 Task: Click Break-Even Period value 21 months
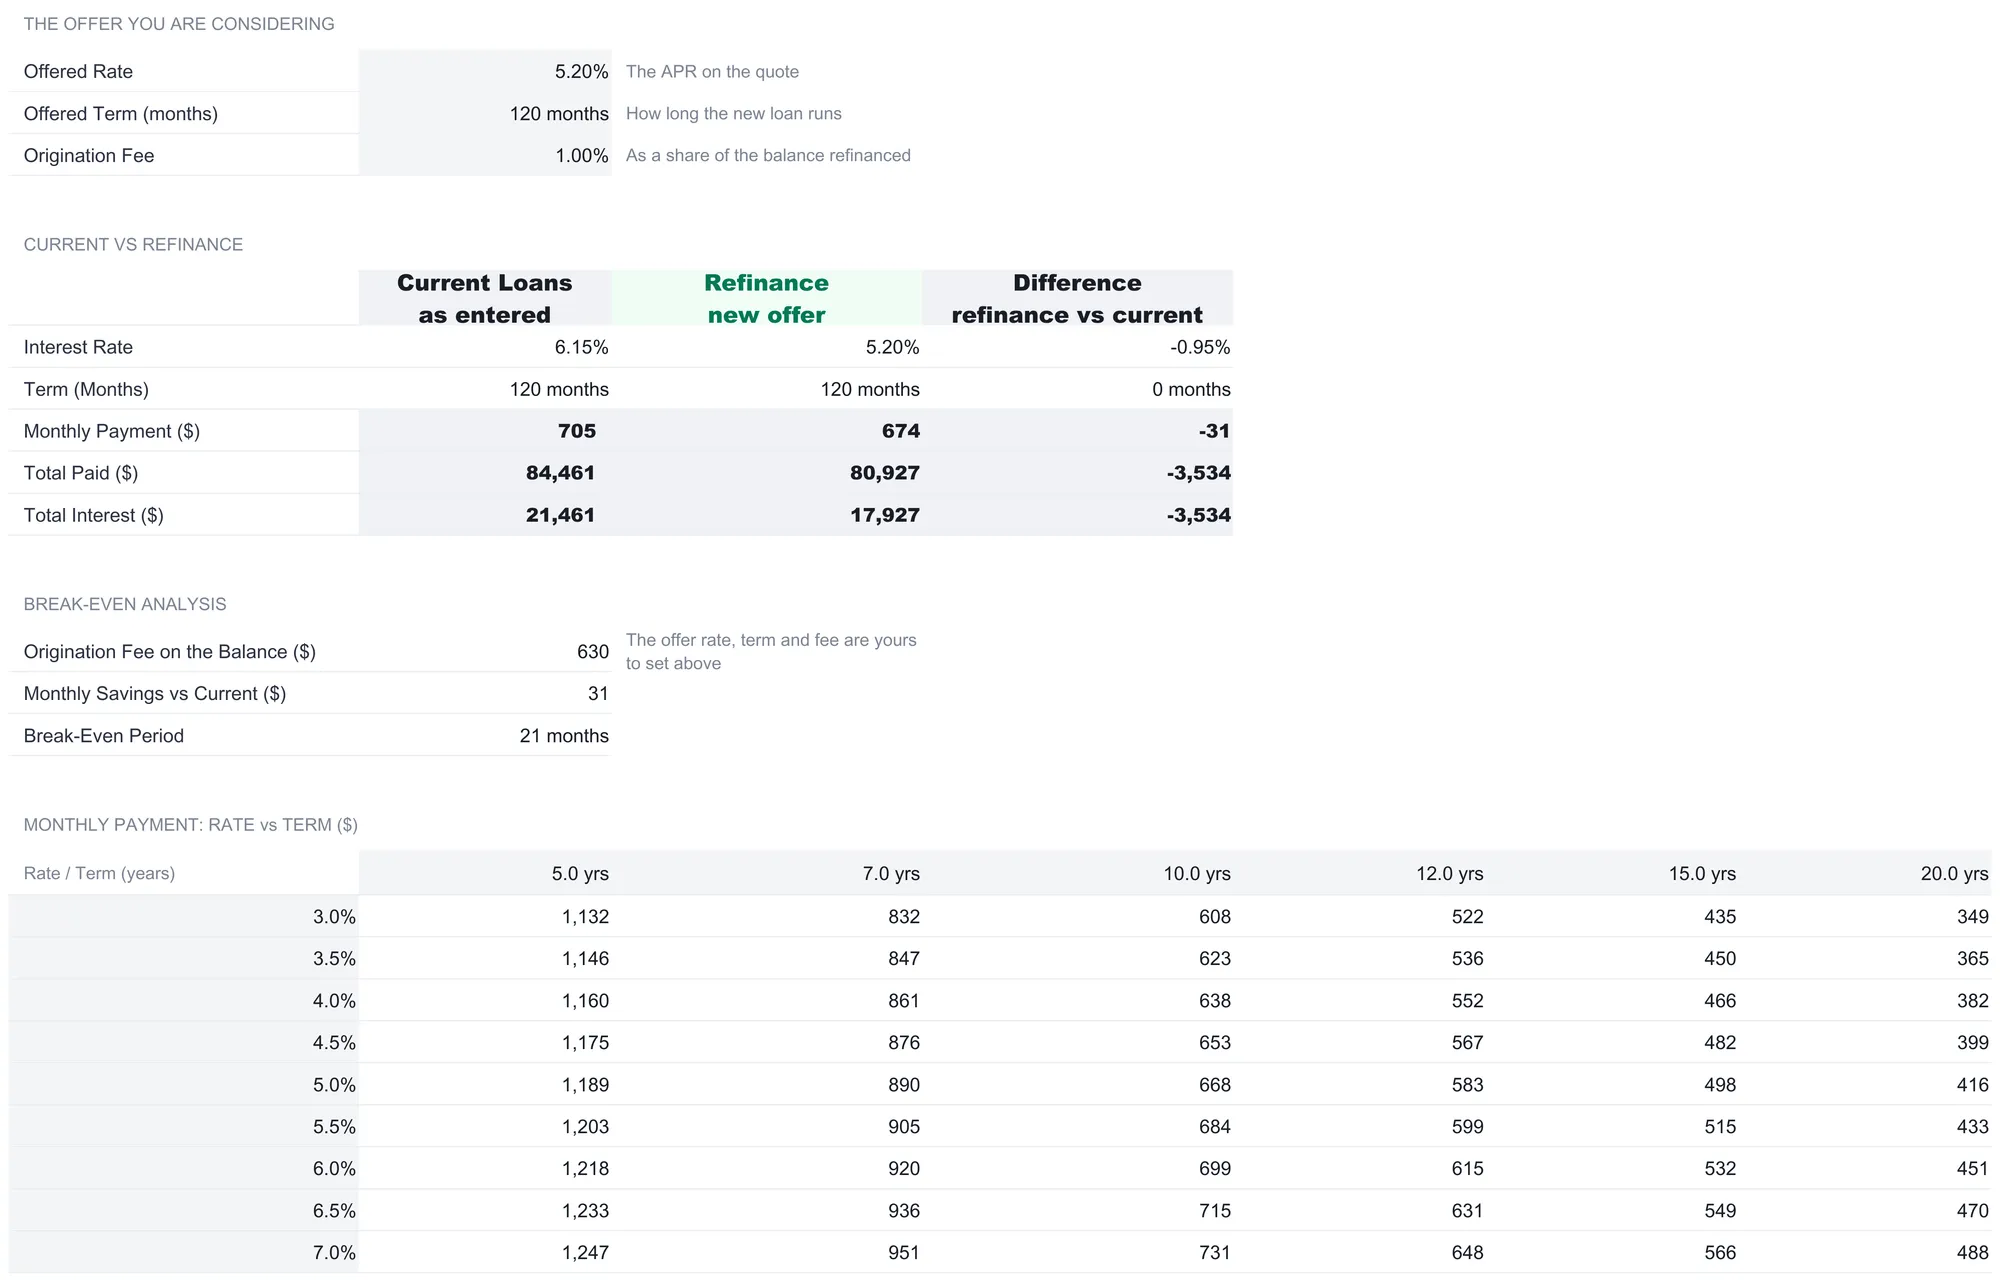485,735
